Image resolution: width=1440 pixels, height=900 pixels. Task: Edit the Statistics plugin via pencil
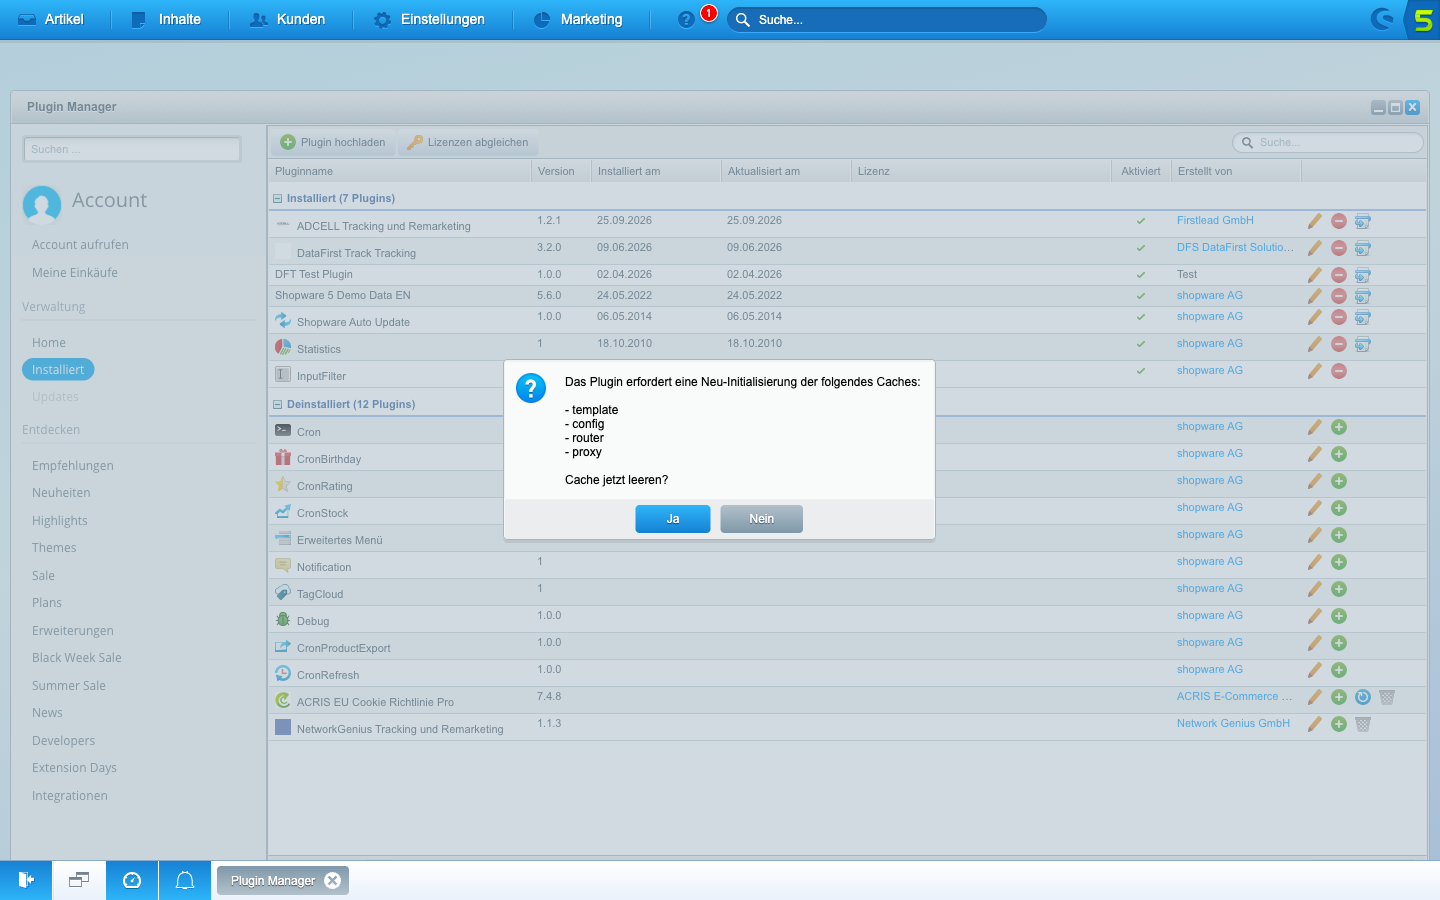pyautogui.click(x=1315, y=344)
